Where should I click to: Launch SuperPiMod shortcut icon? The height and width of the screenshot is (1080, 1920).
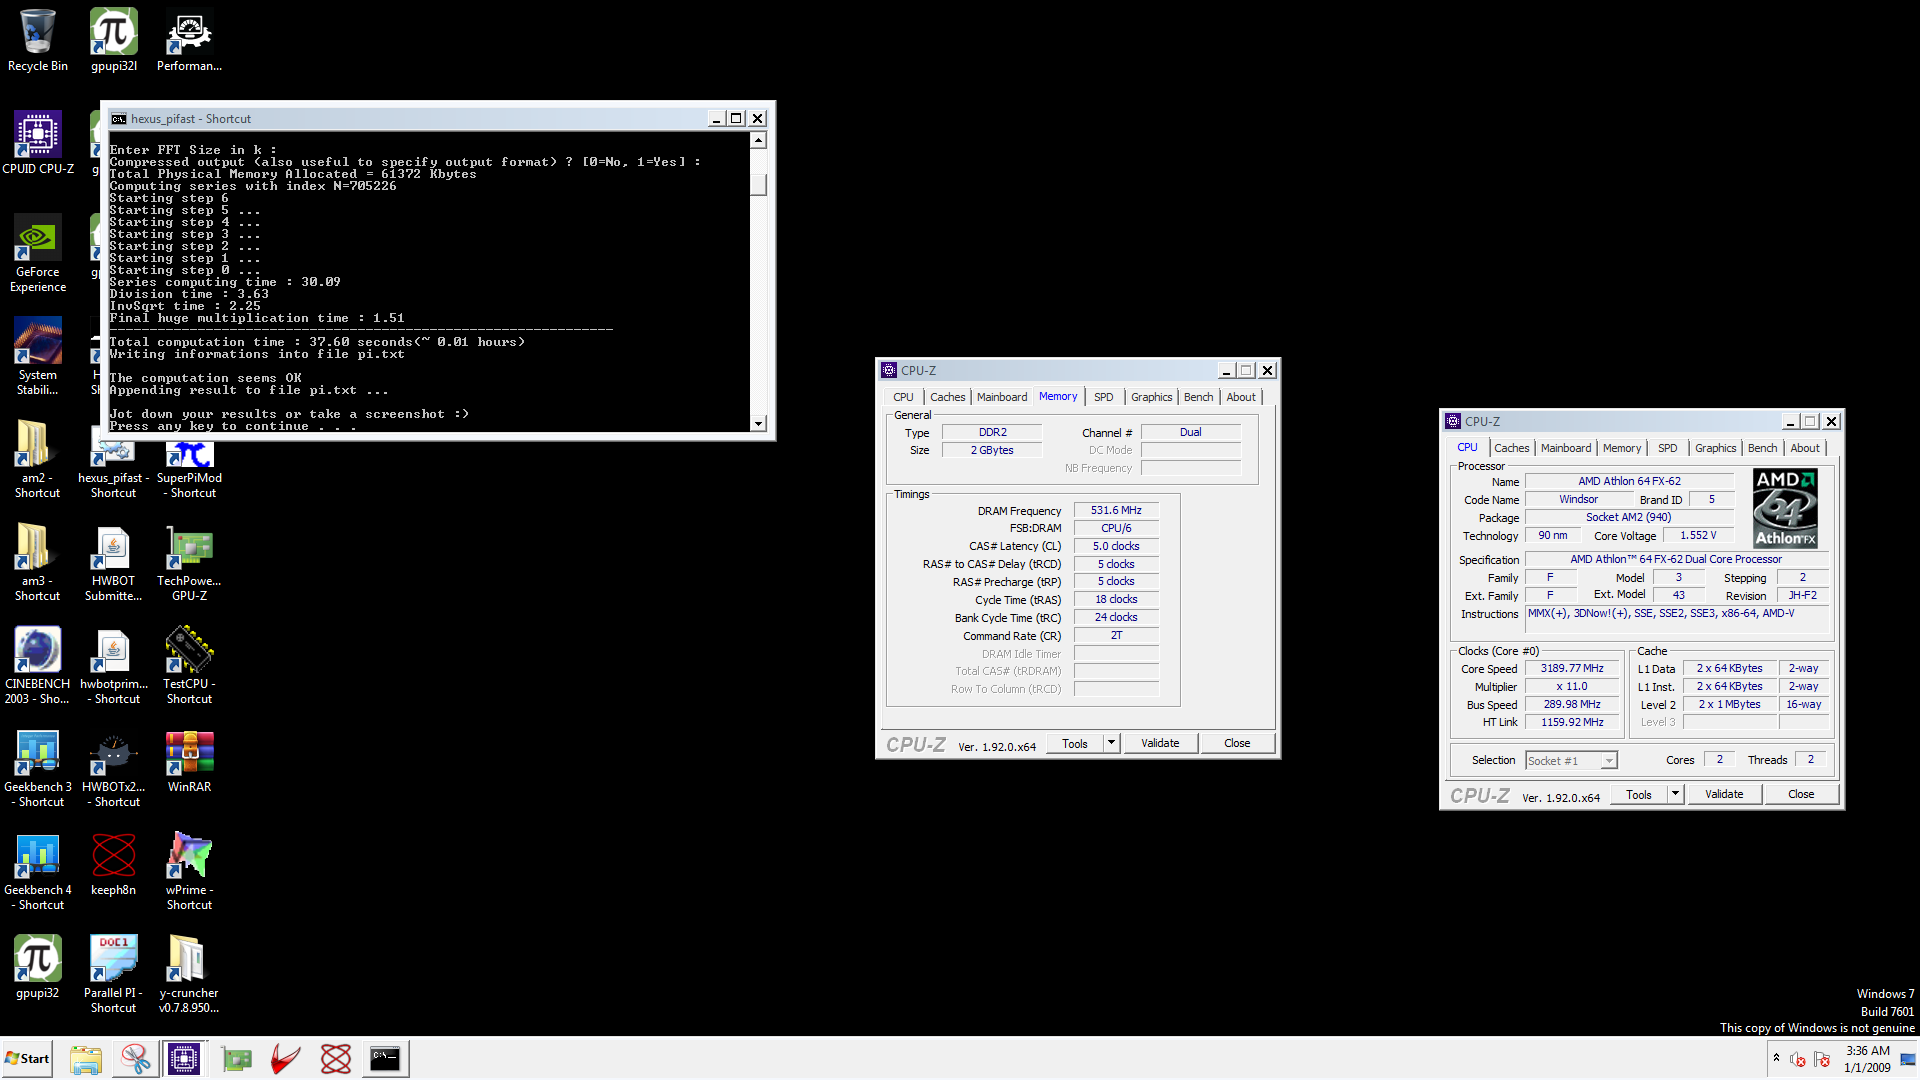click(x=189, y=470)
